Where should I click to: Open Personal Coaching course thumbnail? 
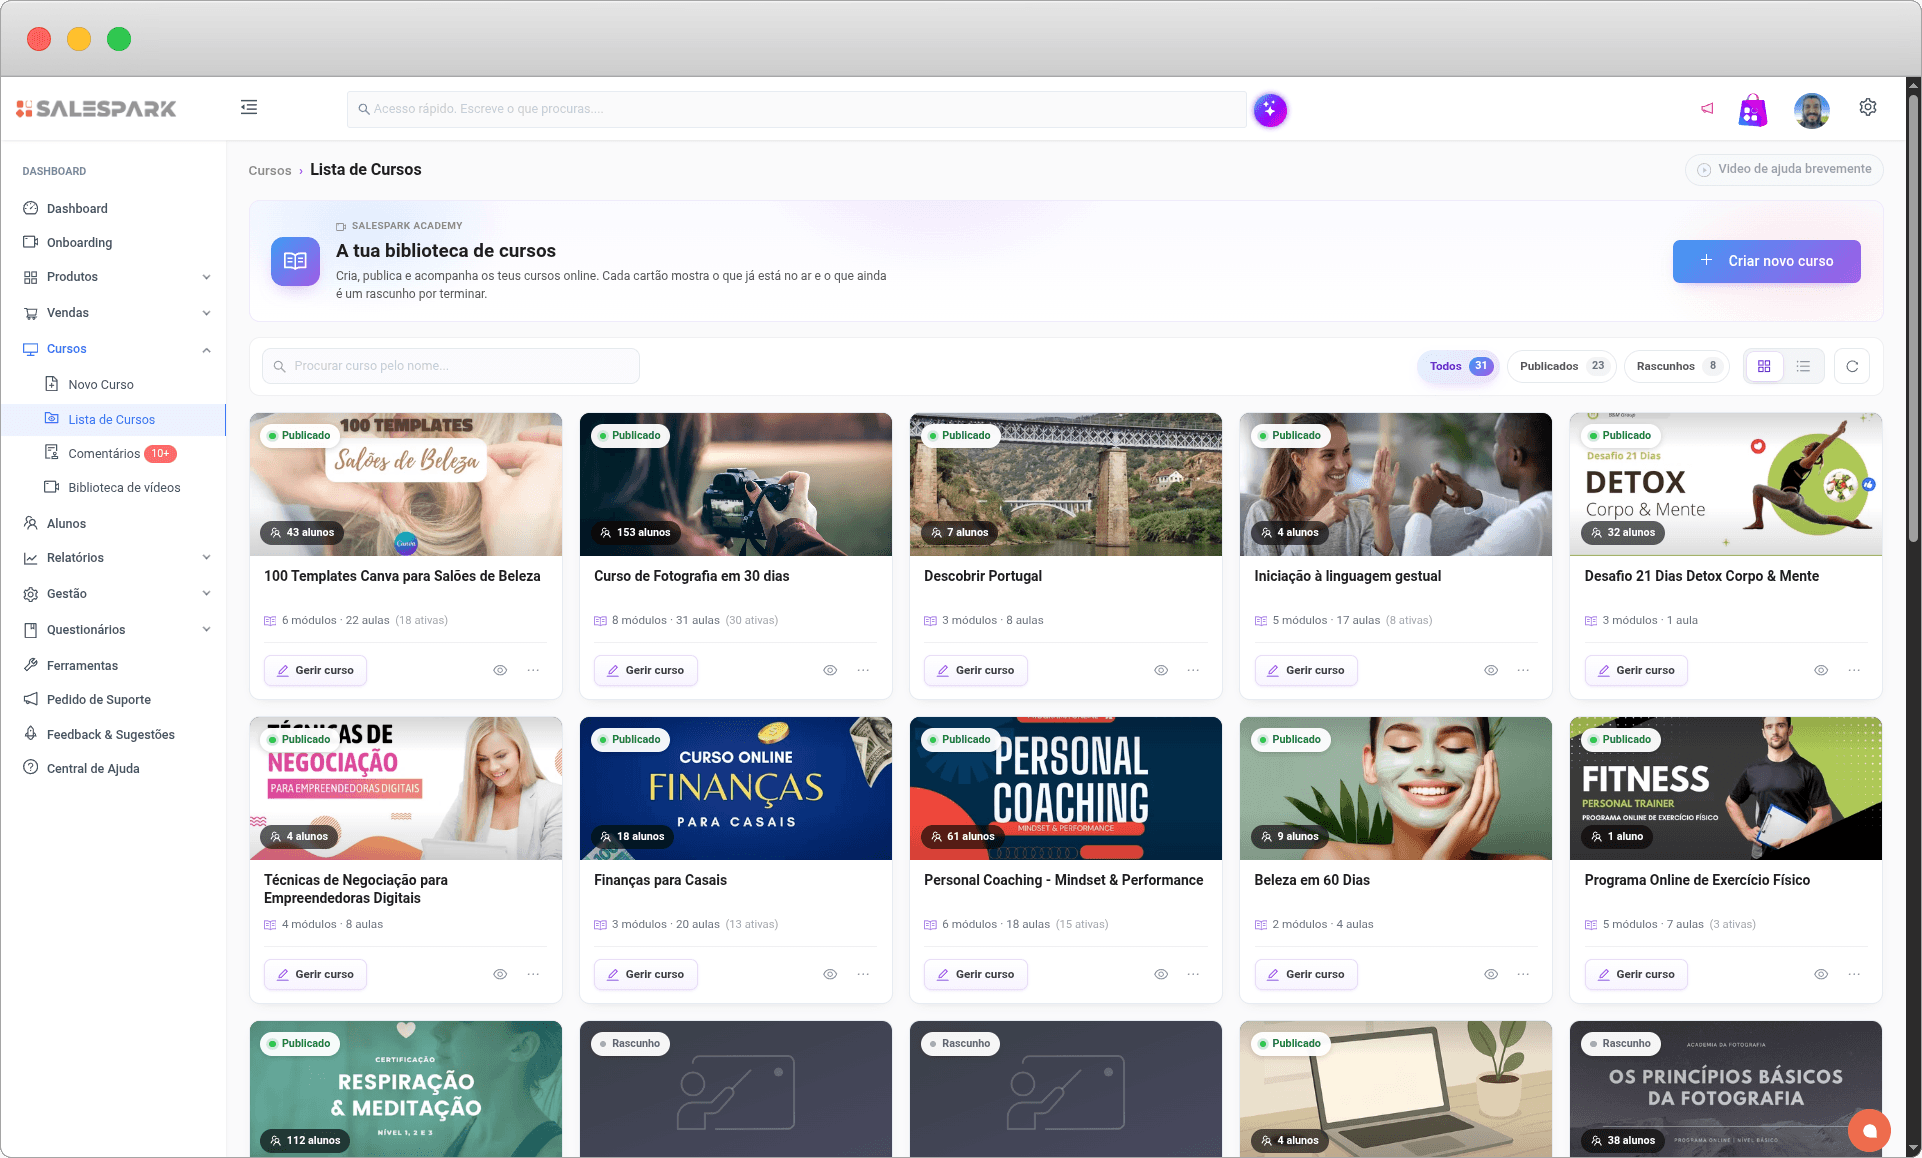(1066, 788)
